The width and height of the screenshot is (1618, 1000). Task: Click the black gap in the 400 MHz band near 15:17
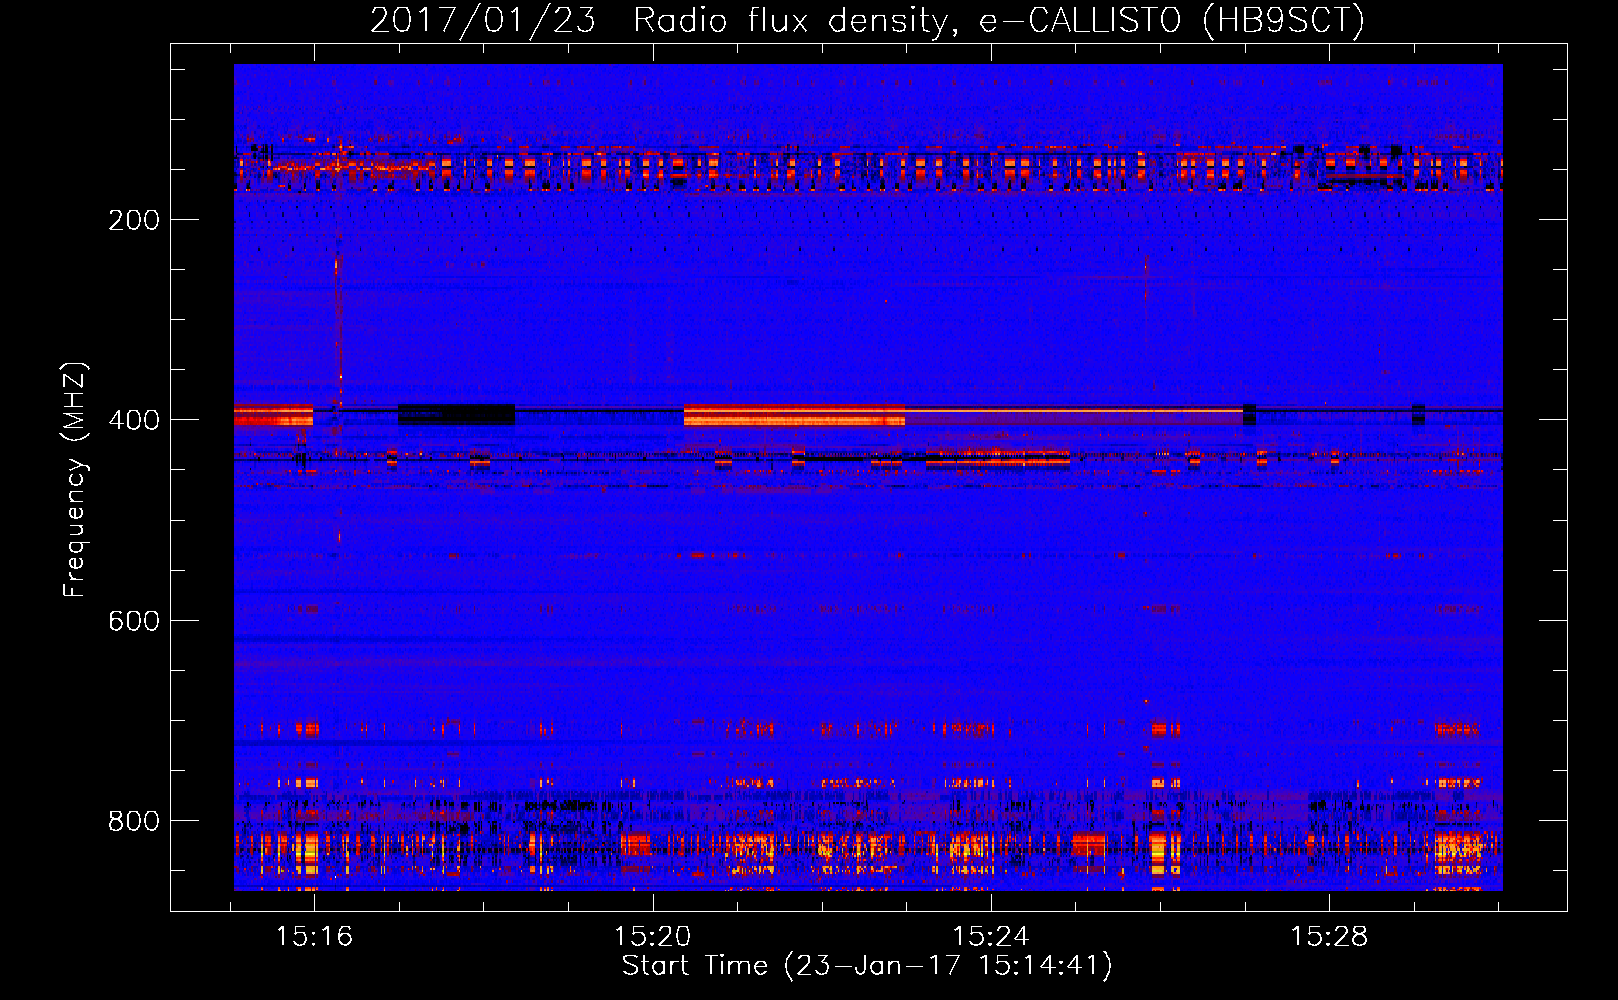point(456,414)
